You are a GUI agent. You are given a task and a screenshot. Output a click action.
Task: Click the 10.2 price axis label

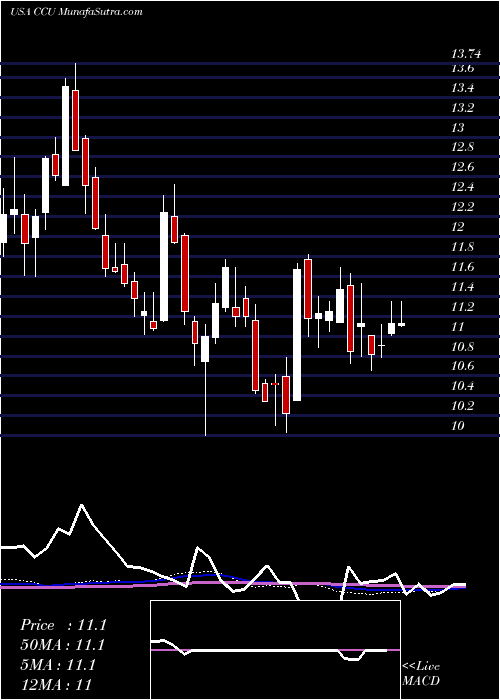[x=462, y=406]
